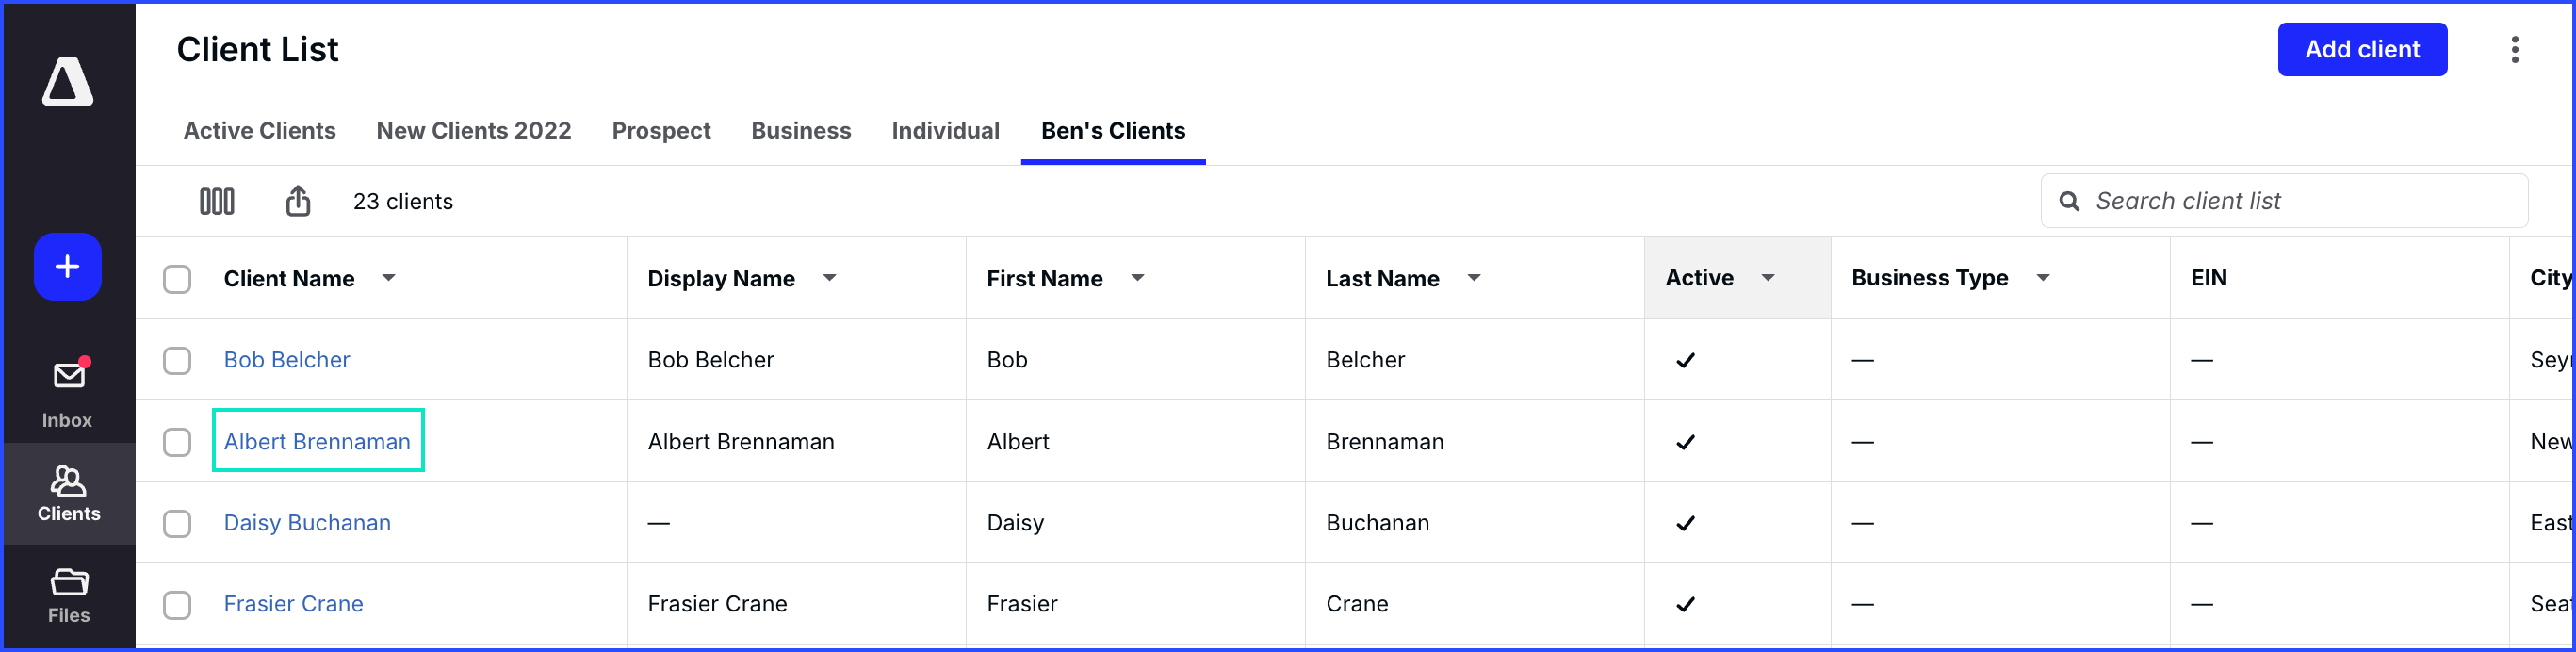The width and height of the screenshot is (2576, 652).
Task: Open the columns layout icon
Action: pos(217,201)
